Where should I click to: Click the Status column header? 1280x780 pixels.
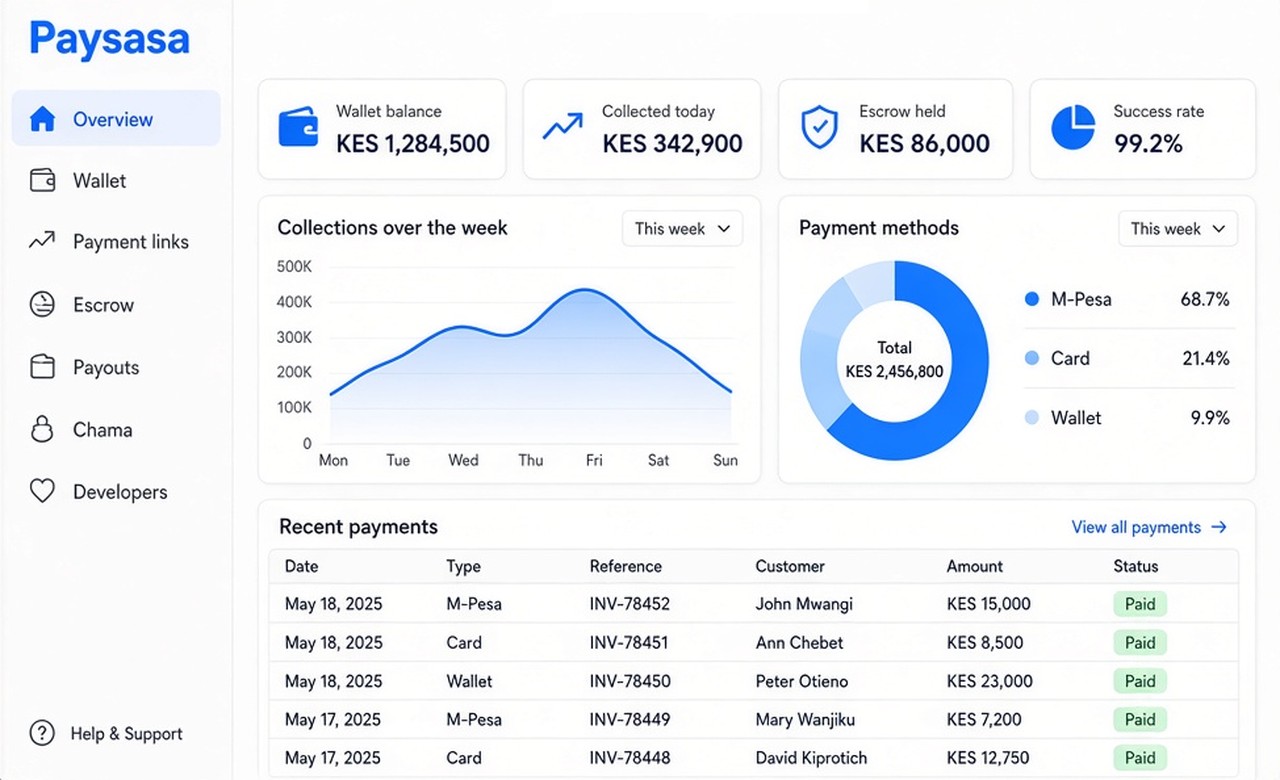click(1136, 566)
